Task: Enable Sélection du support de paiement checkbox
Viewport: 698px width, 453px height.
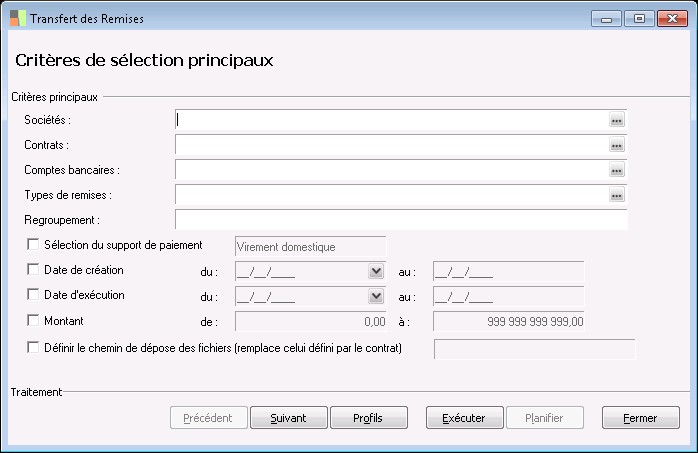Action: pyautogui.click(x=33, y=245)
